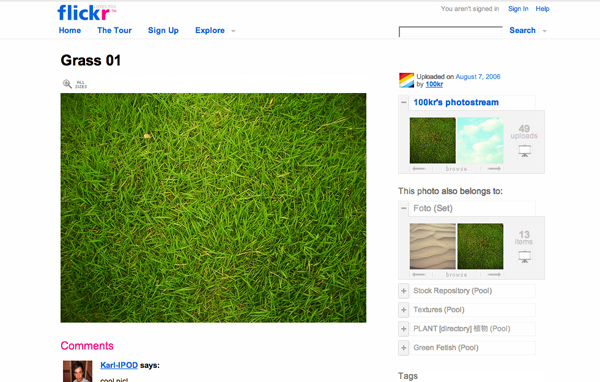The height and width of the screenshot is (382, 600).
Task: Start slideshow icon in Foto set
Action: (x=525, y=256)
